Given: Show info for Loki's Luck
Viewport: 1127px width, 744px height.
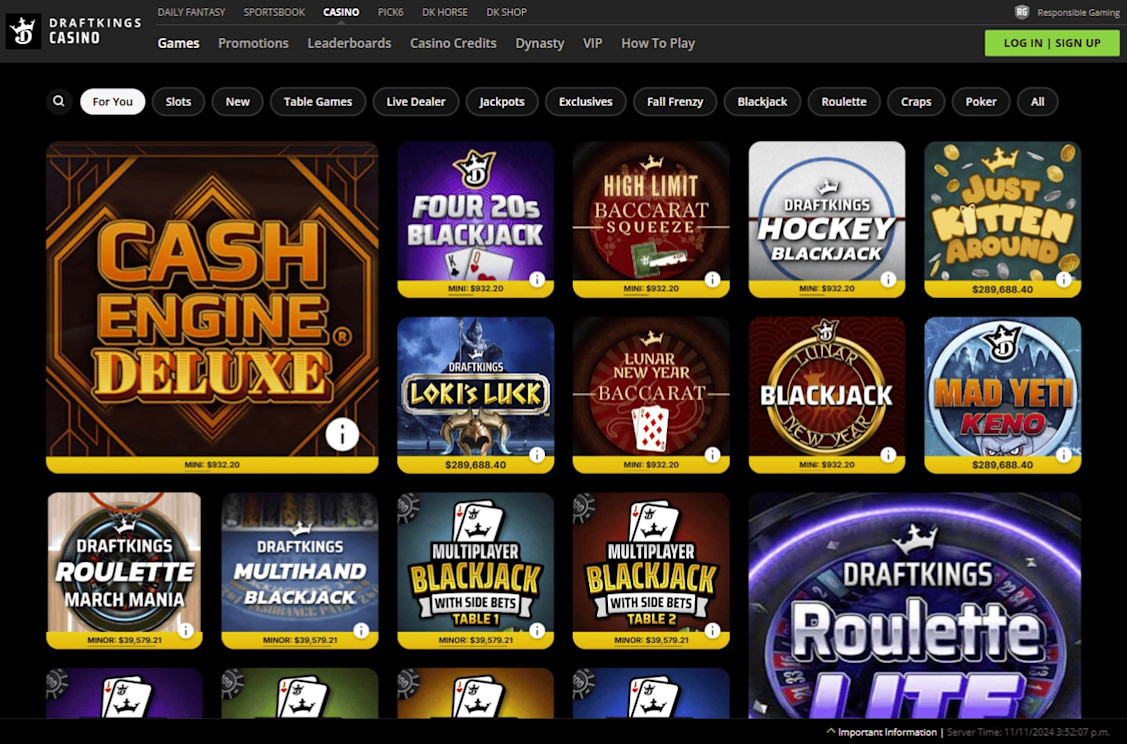Looking at the screenshot, I should click(x=537, y=455).
